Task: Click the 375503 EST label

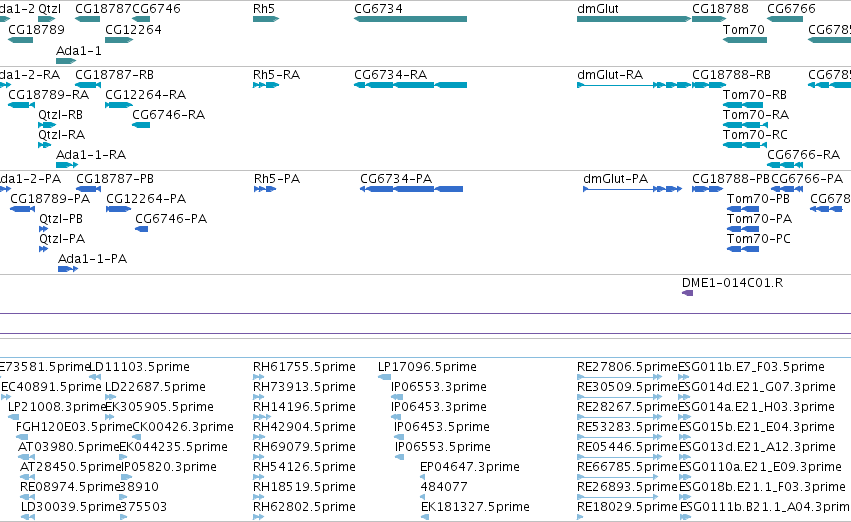Action: (143, 507)
